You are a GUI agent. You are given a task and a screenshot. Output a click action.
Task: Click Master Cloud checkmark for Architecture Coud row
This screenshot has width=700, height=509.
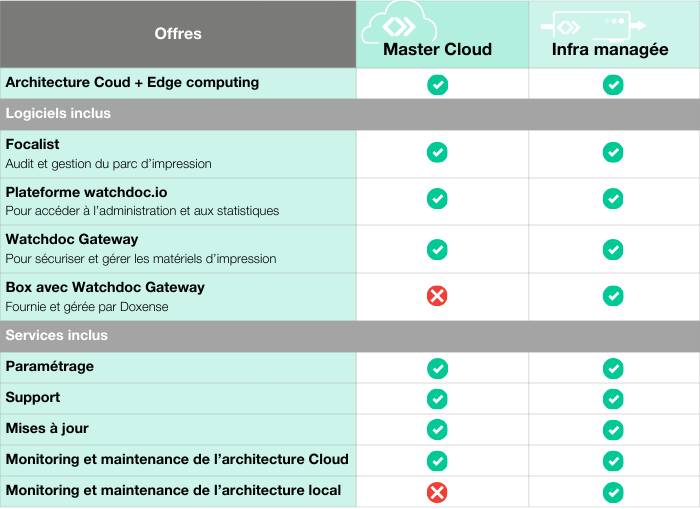pos(438,85)
